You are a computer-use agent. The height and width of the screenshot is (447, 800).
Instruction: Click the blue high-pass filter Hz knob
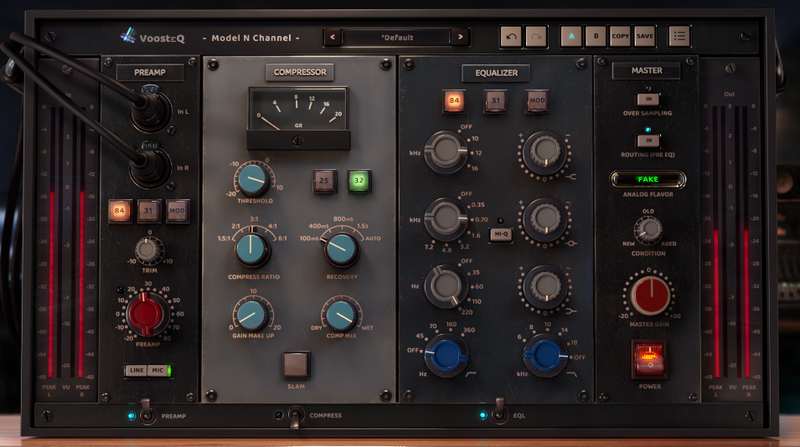coord(446,355)
